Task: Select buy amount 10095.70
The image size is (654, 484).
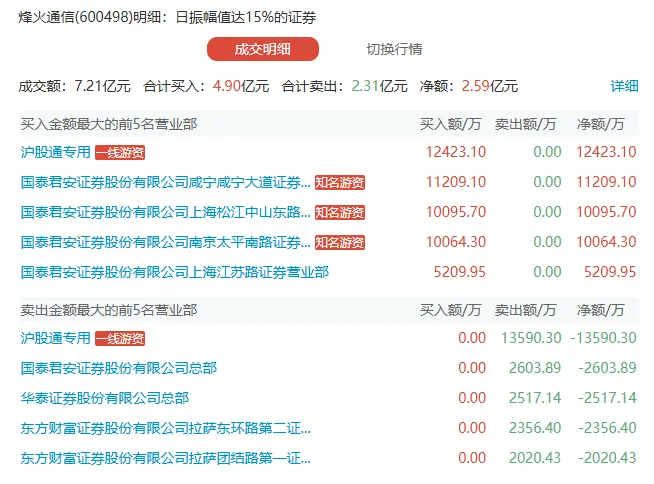Action: point(456,212)
